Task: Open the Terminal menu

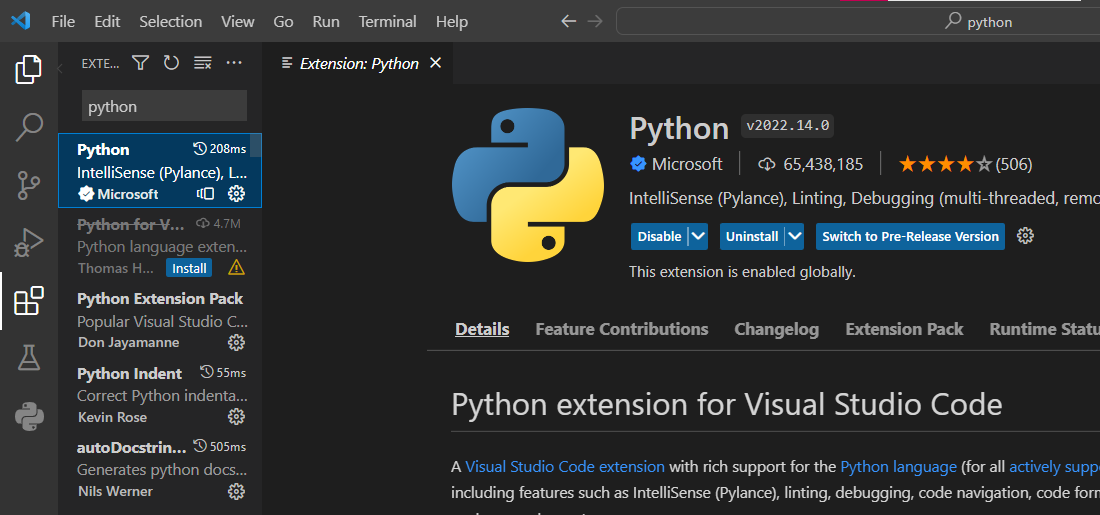Action: [388, 21]
